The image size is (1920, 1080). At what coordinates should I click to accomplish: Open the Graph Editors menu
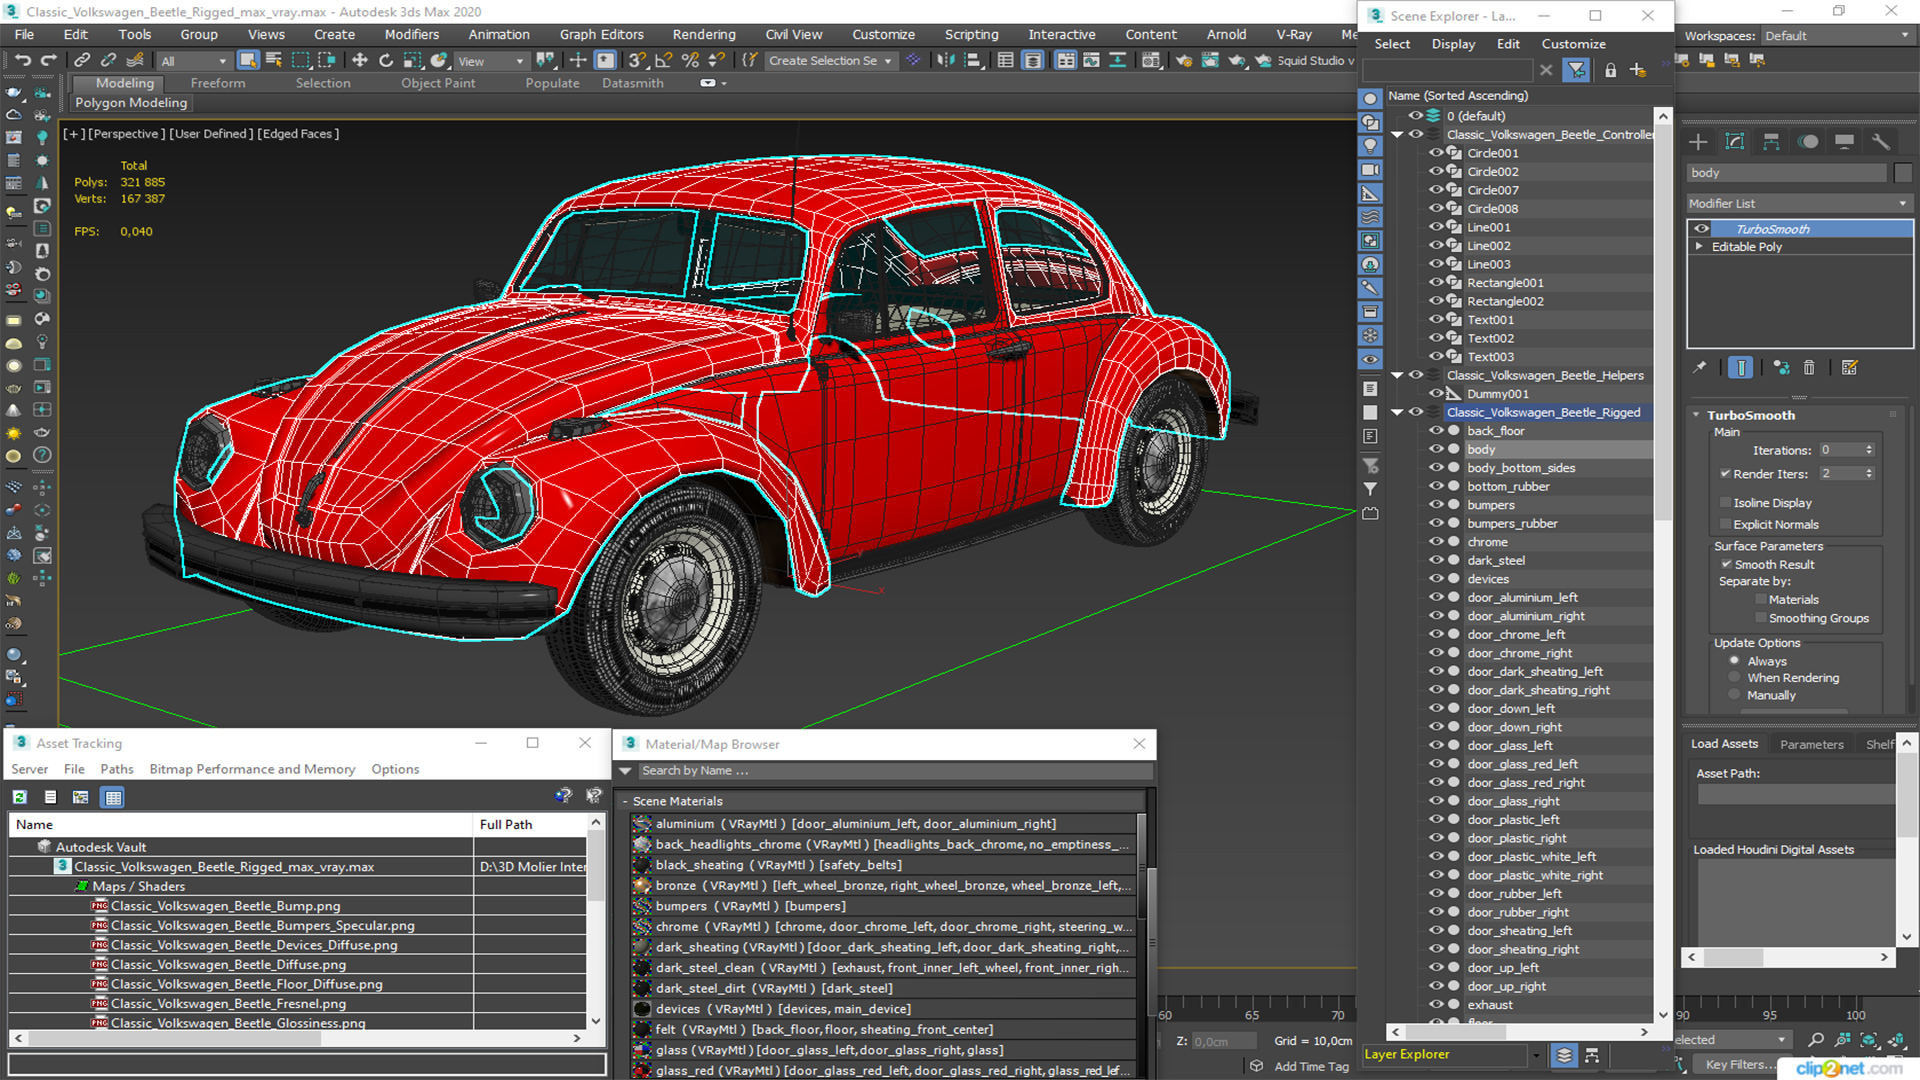(x=602, y=34)
